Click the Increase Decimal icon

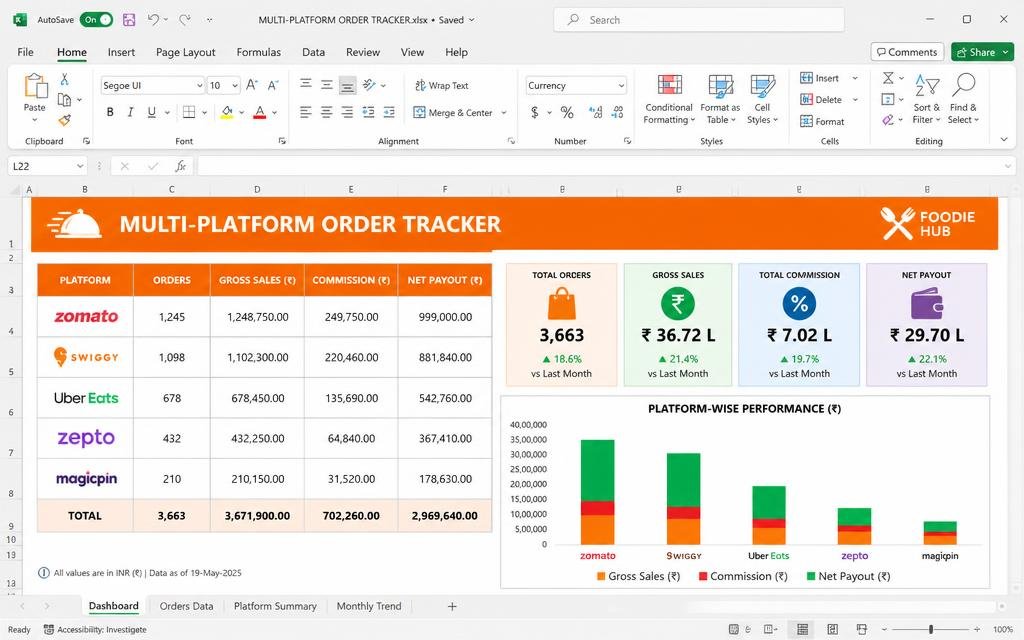coord(596,112)
